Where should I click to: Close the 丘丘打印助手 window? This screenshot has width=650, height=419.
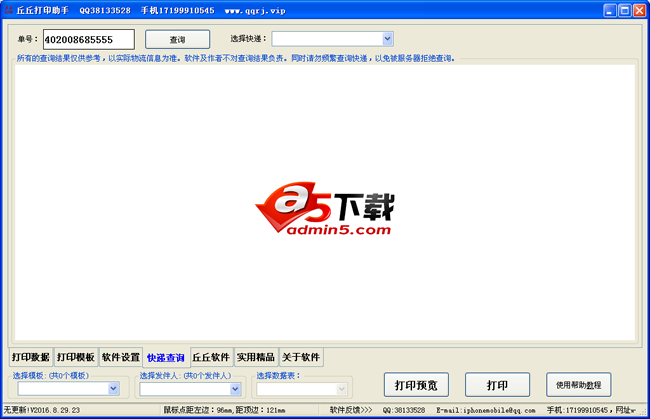[640, 10]
